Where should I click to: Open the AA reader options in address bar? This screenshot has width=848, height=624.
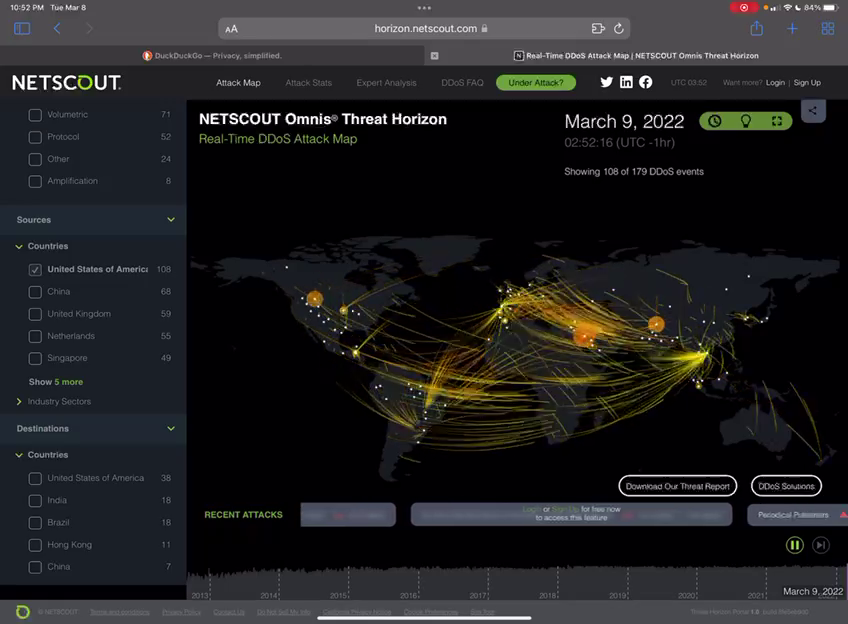click(x=231, y=29)
